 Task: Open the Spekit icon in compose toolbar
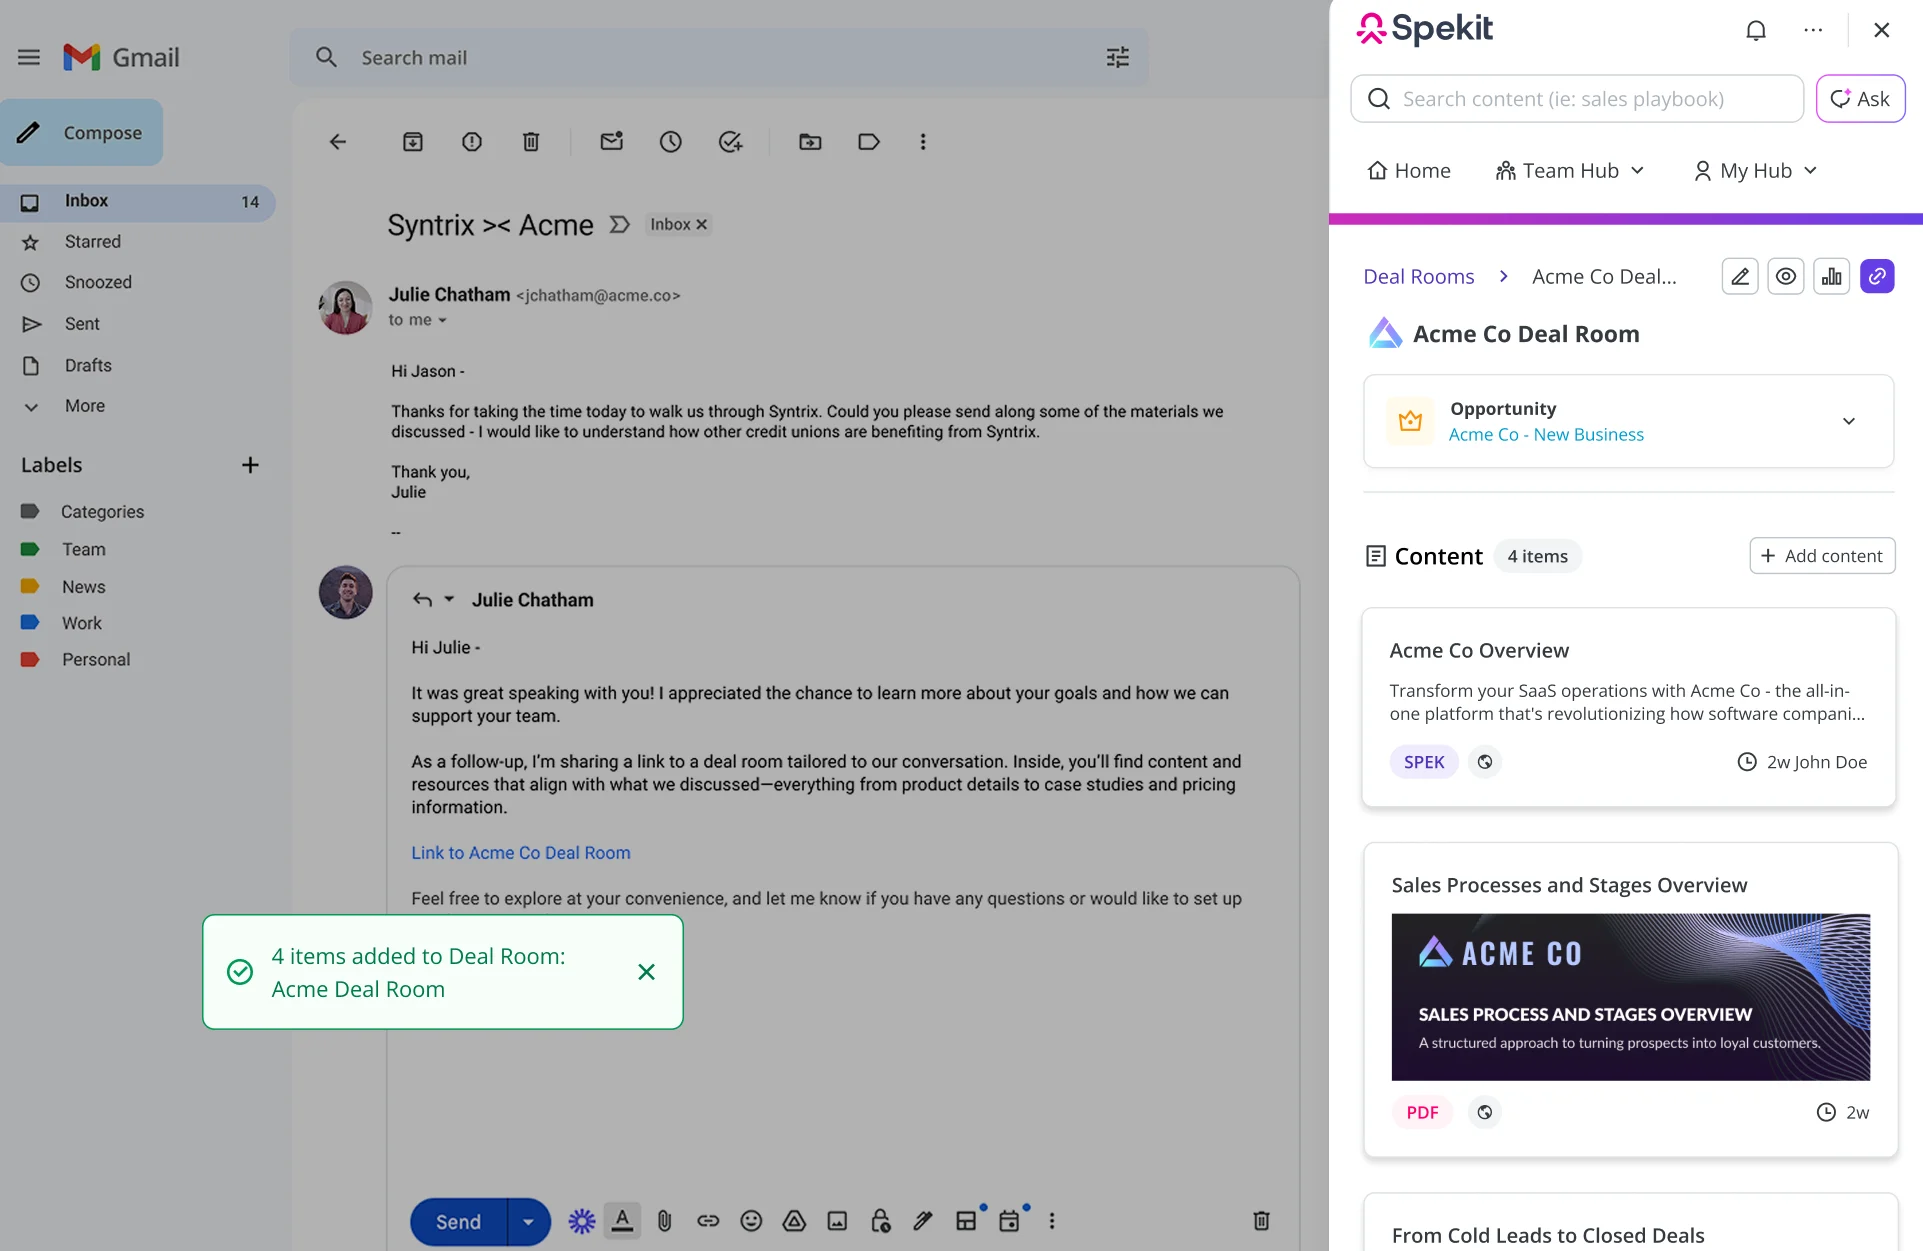[x=581, y=1221]
